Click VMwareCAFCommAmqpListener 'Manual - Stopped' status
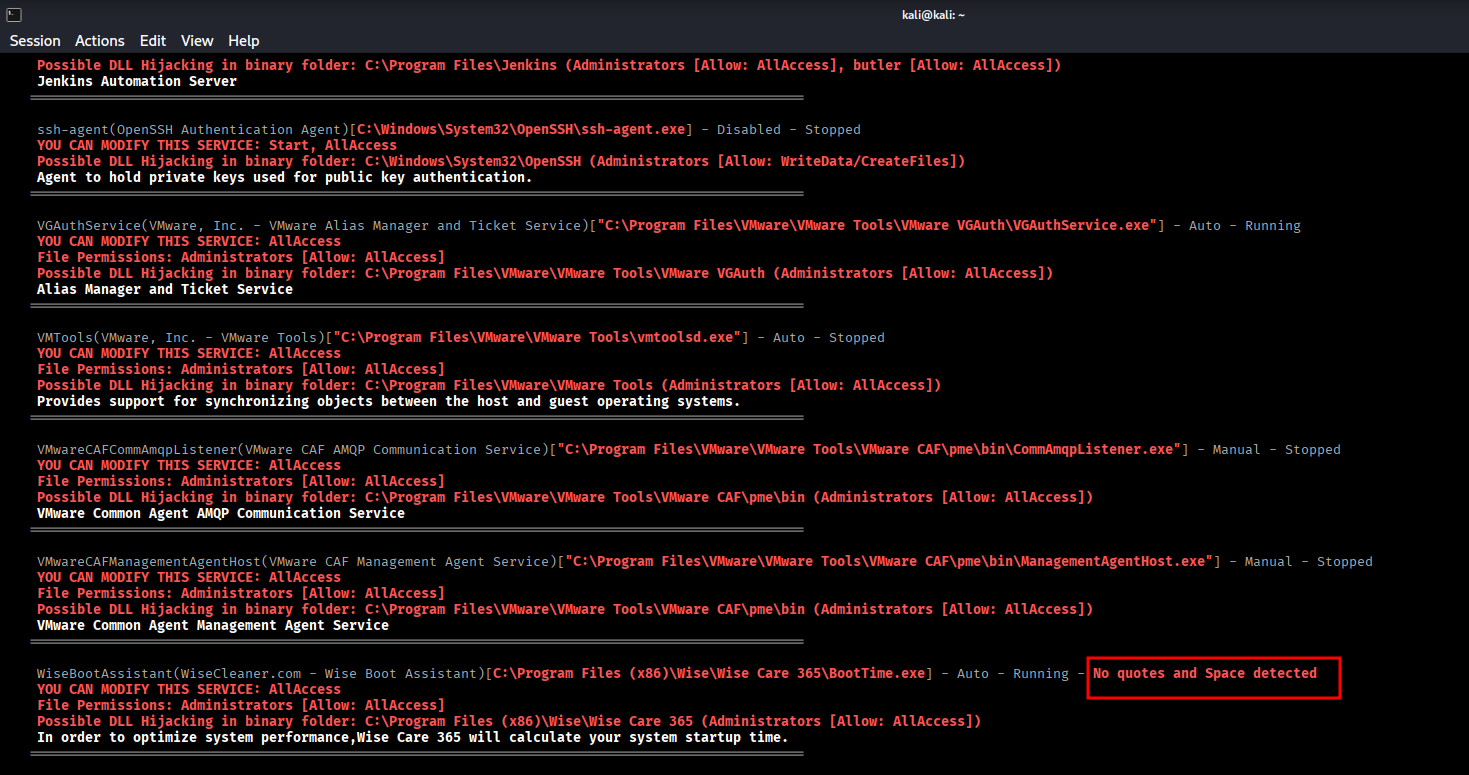Screen dimensions: 1469x775 1277,449
